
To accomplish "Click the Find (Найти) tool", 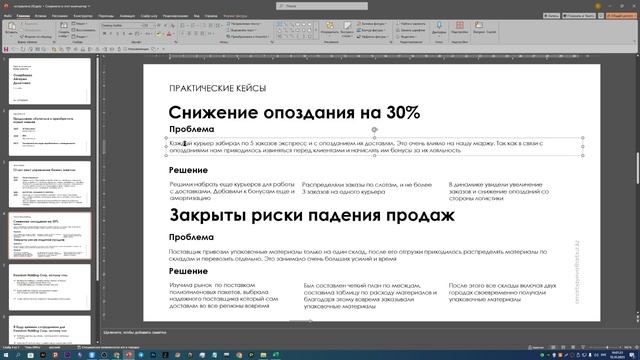I will pyautogui.click(x=411, y=24).
